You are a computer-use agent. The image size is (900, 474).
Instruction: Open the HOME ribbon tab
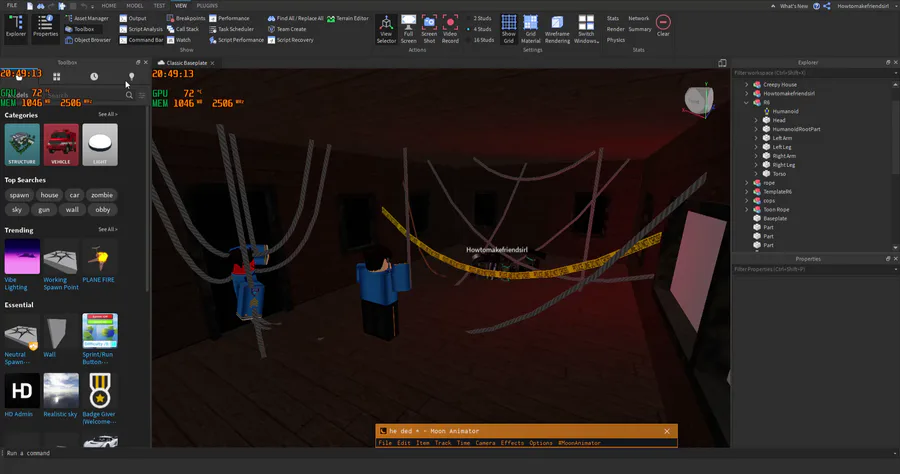click(109, 6)
